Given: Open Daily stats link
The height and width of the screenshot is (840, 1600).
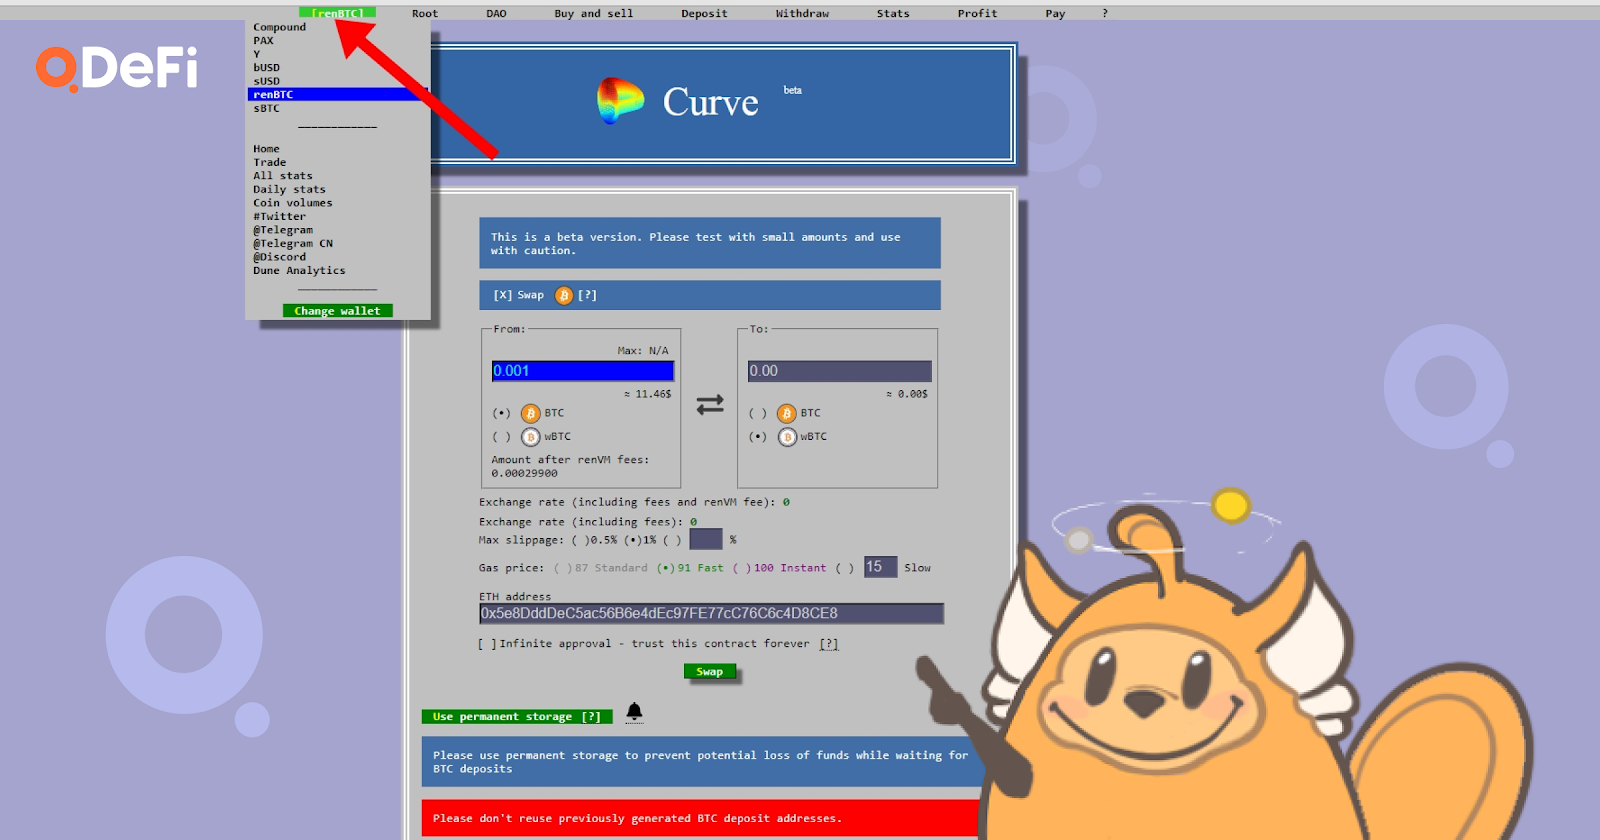Looking at the screenshot, I should tap(289, 189).
